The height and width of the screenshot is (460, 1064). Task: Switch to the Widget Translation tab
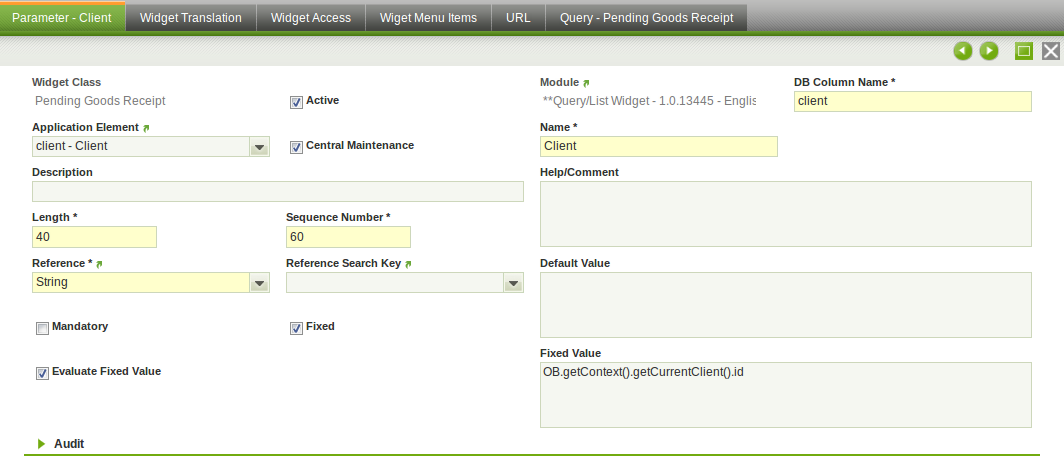tap(191, 17)
